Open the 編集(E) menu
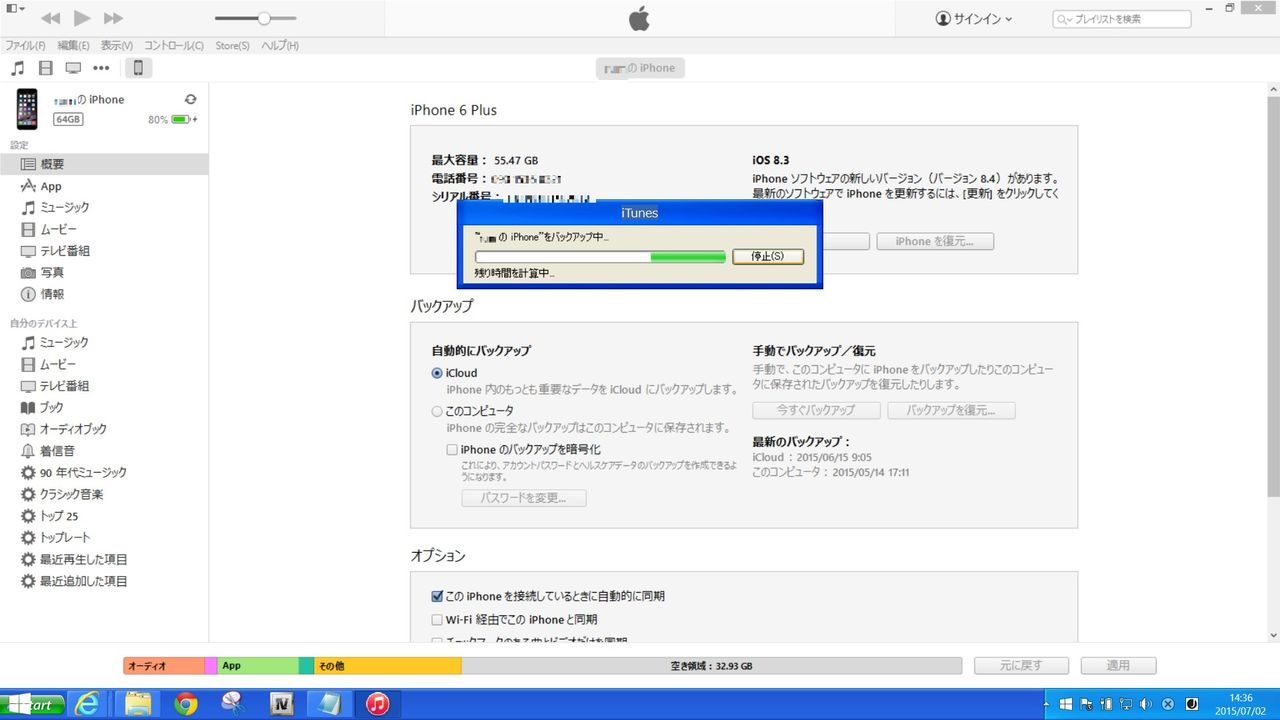The width and height of the screenshot is (1280, 720). tap(73, 46)
